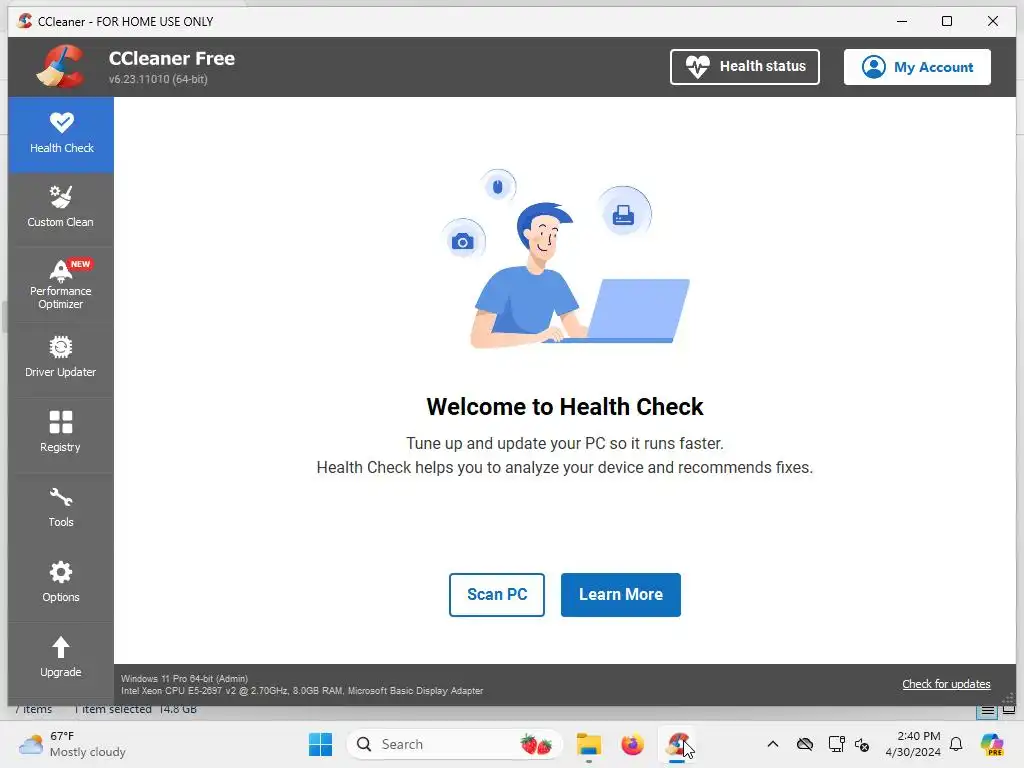Screen dimensions: 1024x768
Task: Click the Learn More button
Action: pyautogui.click(x=620, y=595)
